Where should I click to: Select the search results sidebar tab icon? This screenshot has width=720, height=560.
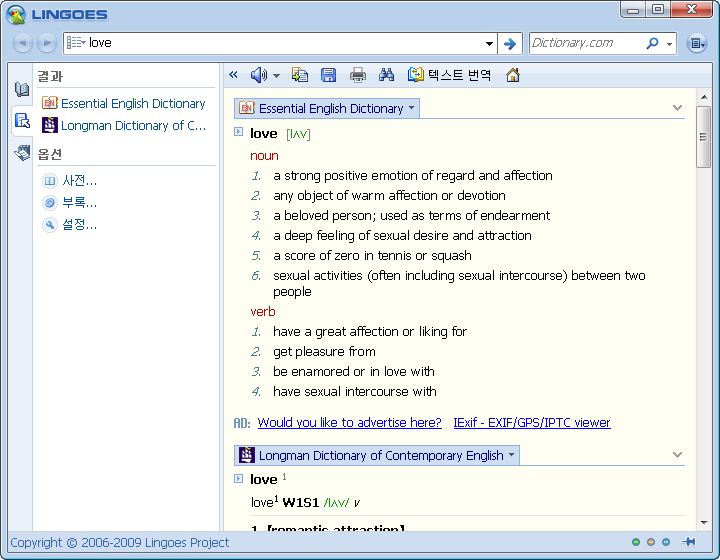tap(22, 121)
